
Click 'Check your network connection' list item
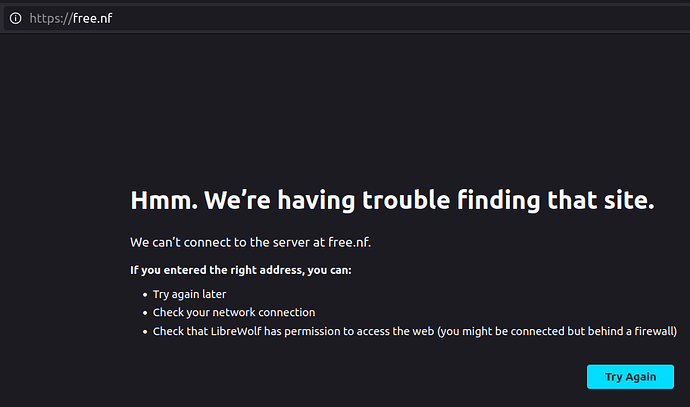coord(234,312)
